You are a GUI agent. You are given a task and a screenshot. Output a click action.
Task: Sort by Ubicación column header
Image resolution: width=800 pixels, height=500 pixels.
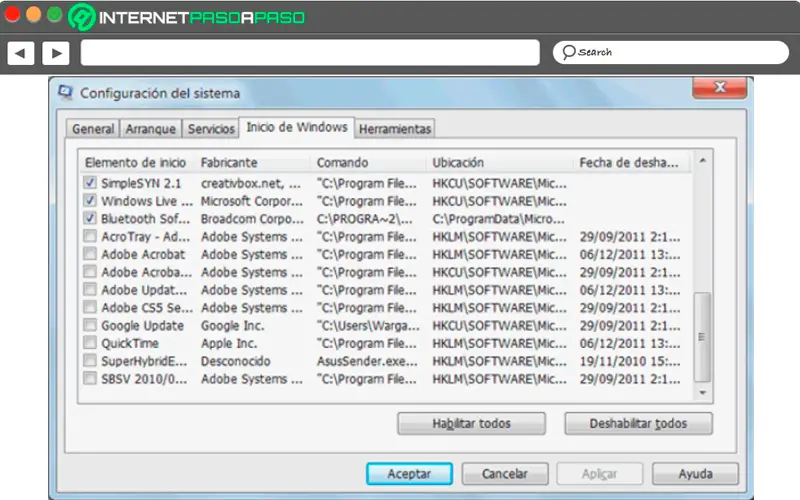pos(500,163)
